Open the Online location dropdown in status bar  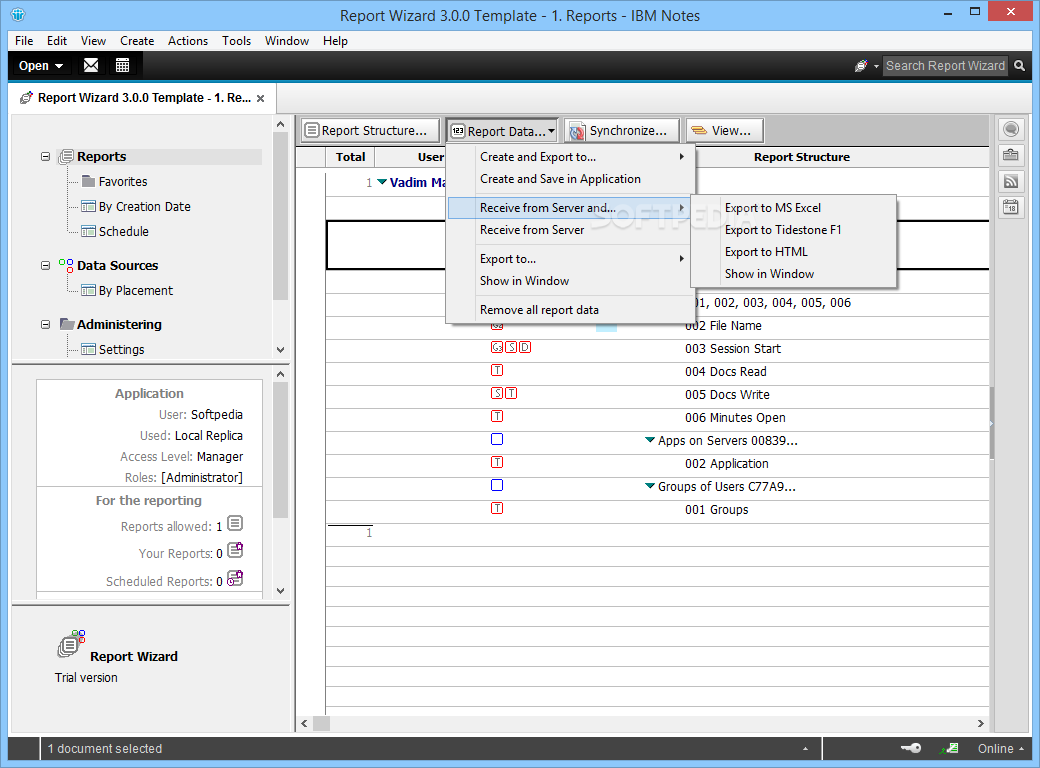pyautogui.click(x=1000, y=748)
